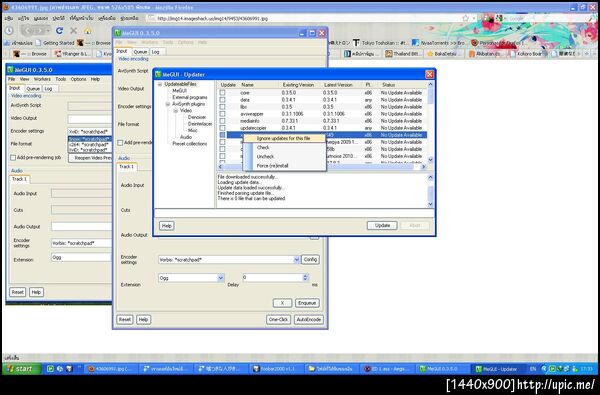Click the bookmark star in URL bar
This screenshot has width=600, height=395.
pos(465,18)
